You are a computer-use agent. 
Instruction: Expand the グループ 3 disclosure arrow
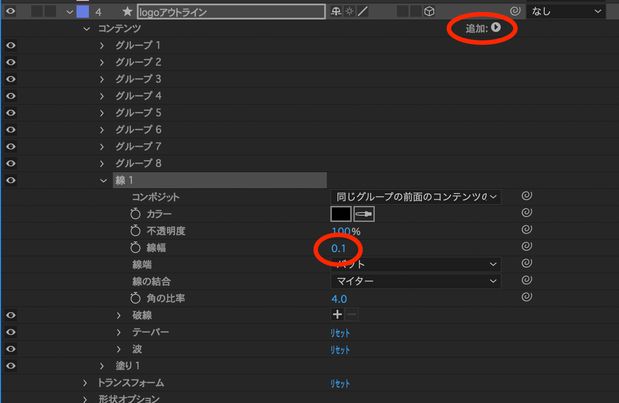102,79
